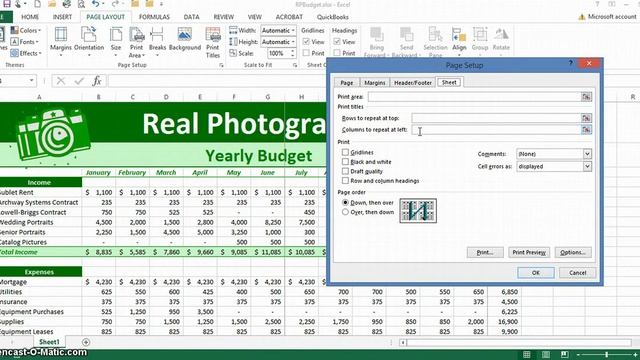Adjust the Scale 100% spinner
Screen dimensions: 640x360
[x=292, y=53]
